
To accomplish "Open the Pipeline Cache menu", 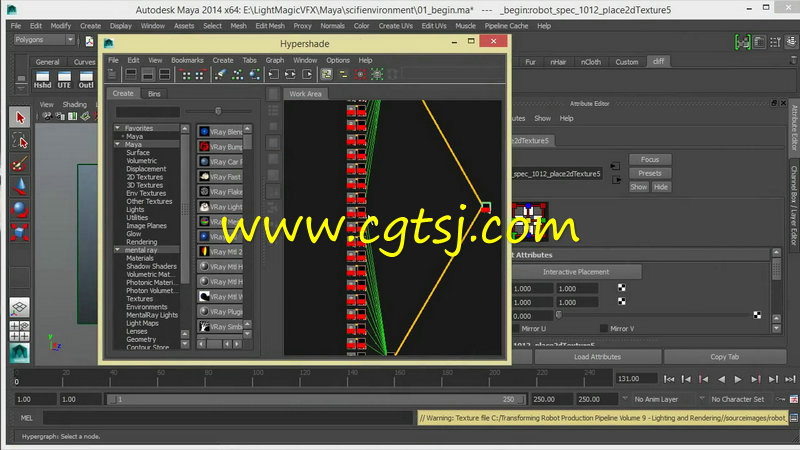I will point(506,26).
